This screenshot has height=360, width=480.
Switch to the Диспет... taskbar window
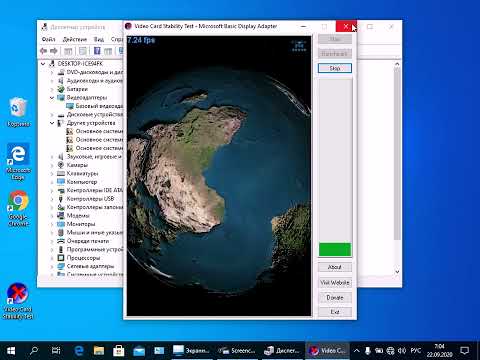[282, 351]
